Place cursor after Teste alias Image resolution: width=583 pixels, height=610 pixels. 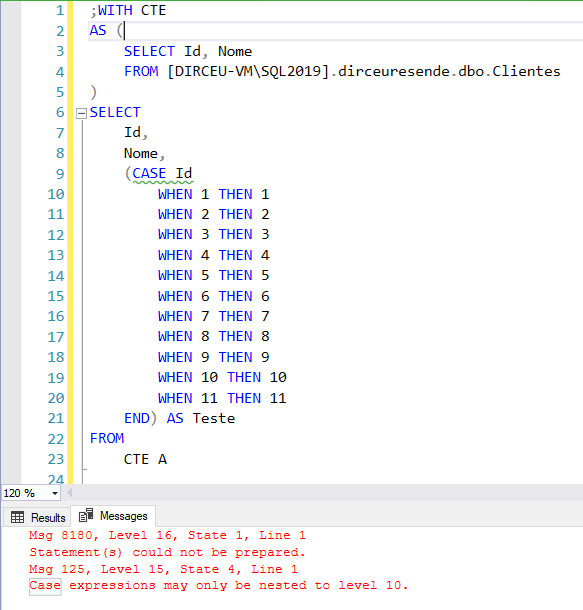click(x=236, y=419)
